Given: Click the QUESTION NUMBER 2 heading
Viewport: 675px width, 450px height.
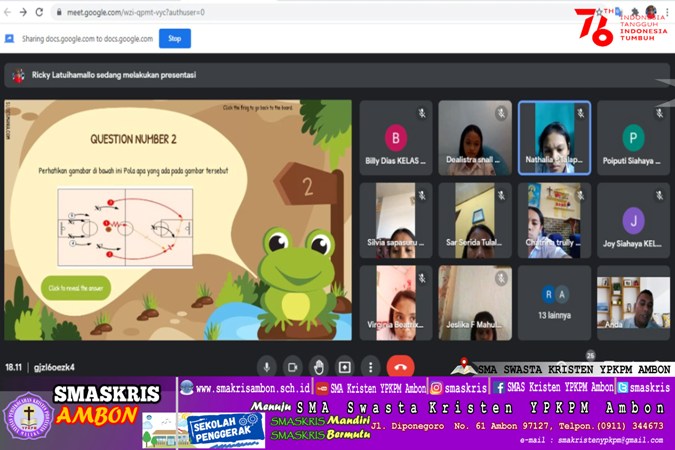Looking at the screenshot, I should [133, 139].
